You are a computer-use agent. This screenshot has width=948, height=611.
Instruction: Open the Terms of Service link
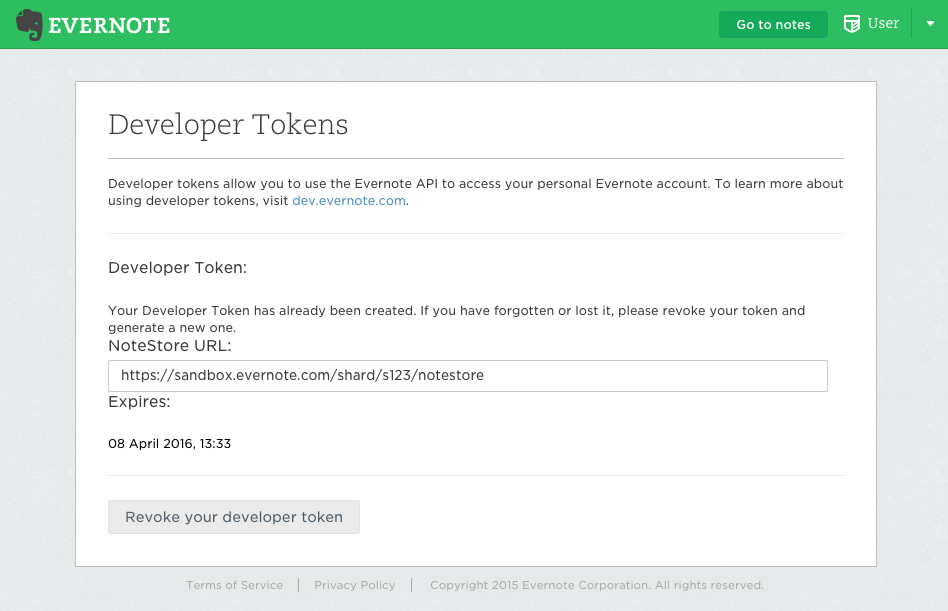pyautogui.click(x=234, y=585)
